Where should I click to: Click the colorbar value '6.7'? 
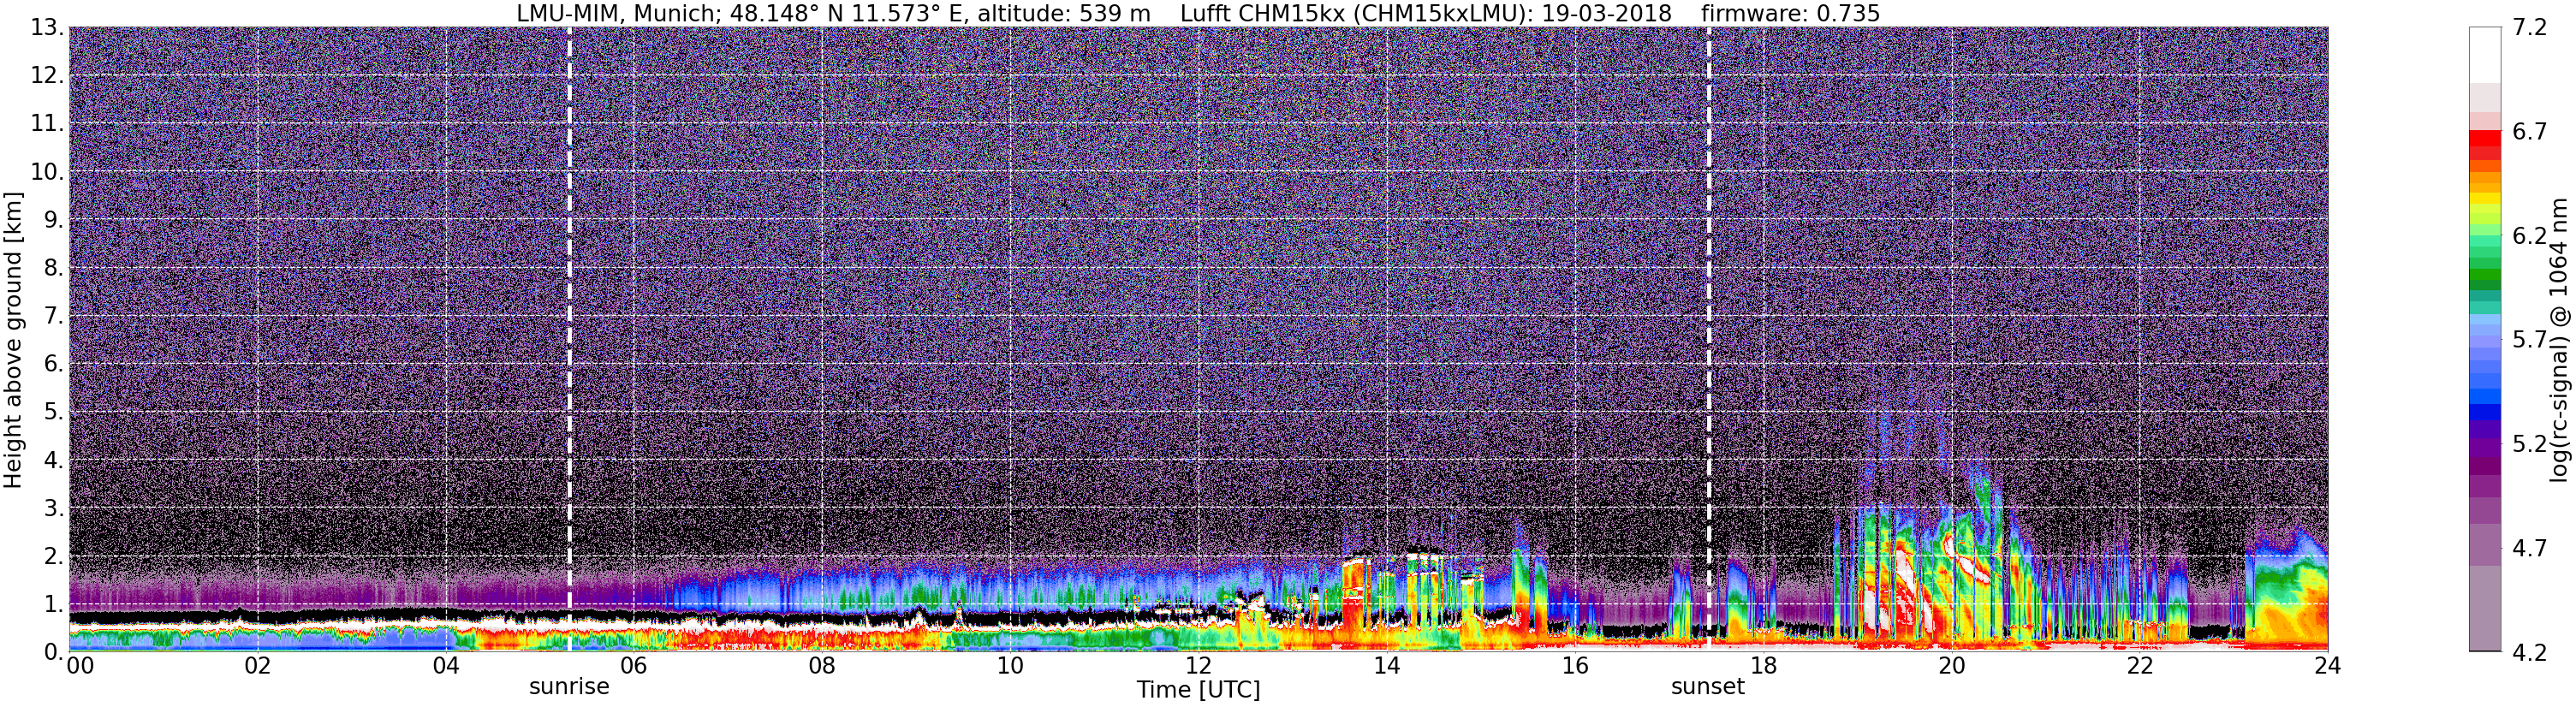click(x=2529, y=131)
